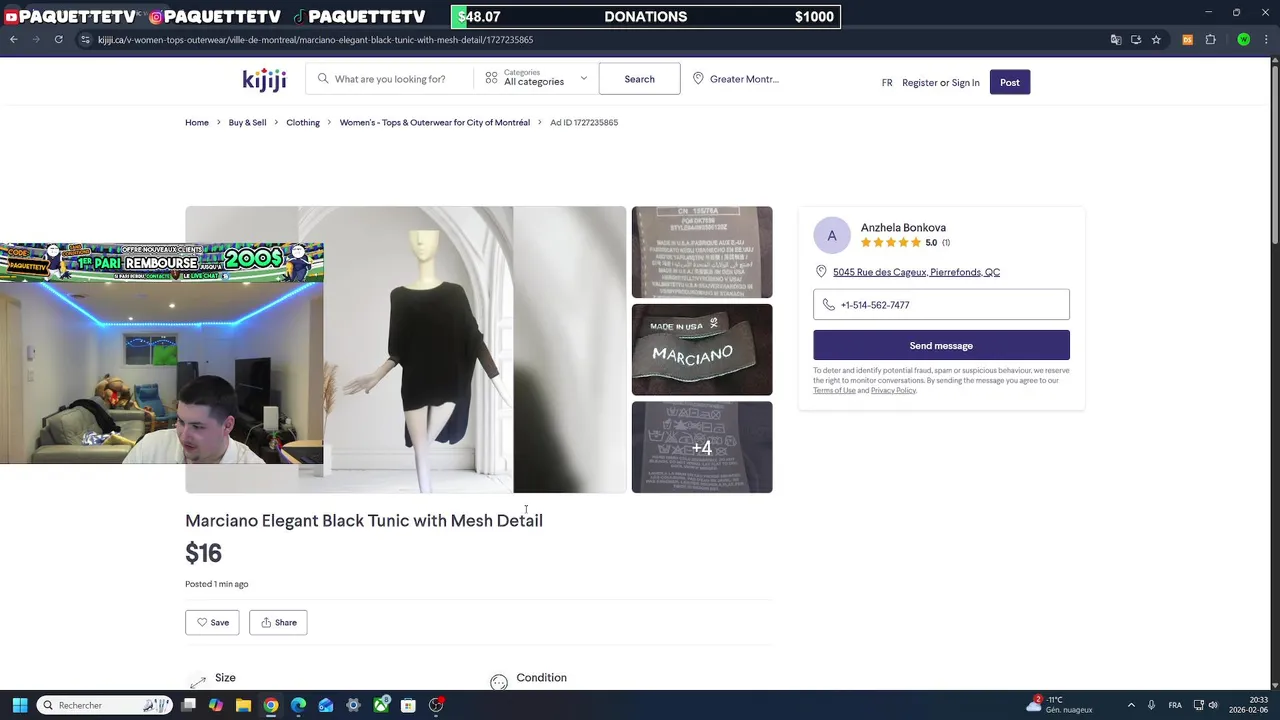
Task: Reload the page in browser
Action: [59, 40]
